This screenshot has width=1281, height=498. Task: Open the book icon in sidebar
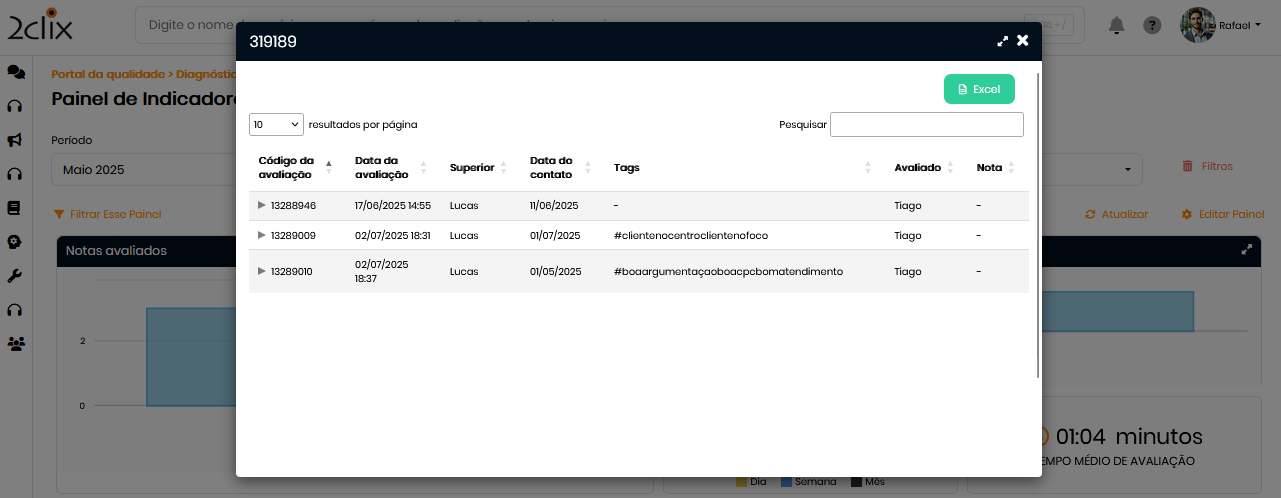click(14, 208)
